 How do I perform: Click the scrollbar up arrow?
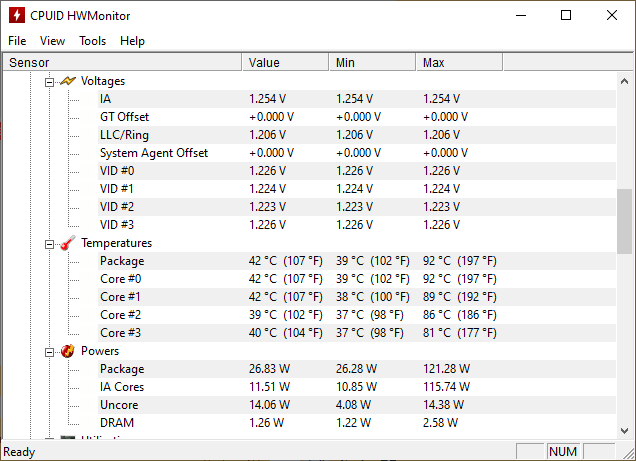pos(624,81)
